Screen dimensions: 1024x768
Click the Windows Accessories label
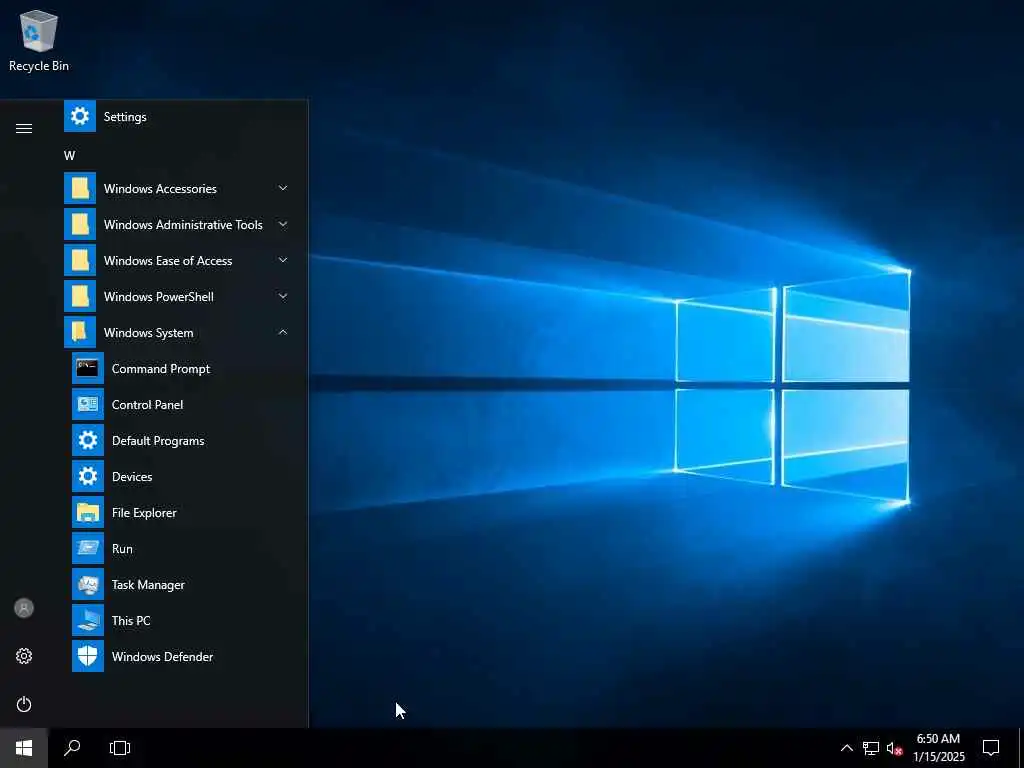click(x=160, y=189)
